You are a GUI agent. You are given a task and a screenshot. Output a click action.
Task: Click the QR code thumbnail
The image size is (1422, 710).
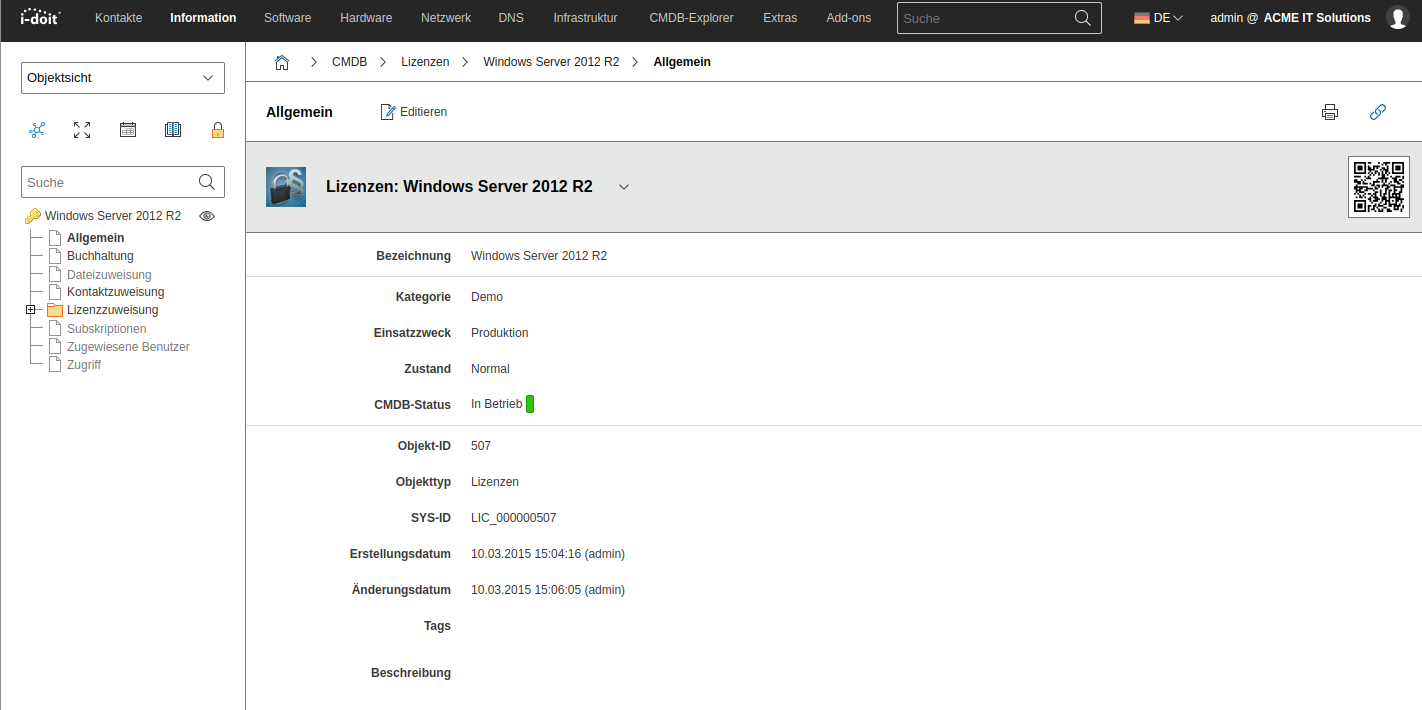pyautogui.click(x=1378, y=186)
